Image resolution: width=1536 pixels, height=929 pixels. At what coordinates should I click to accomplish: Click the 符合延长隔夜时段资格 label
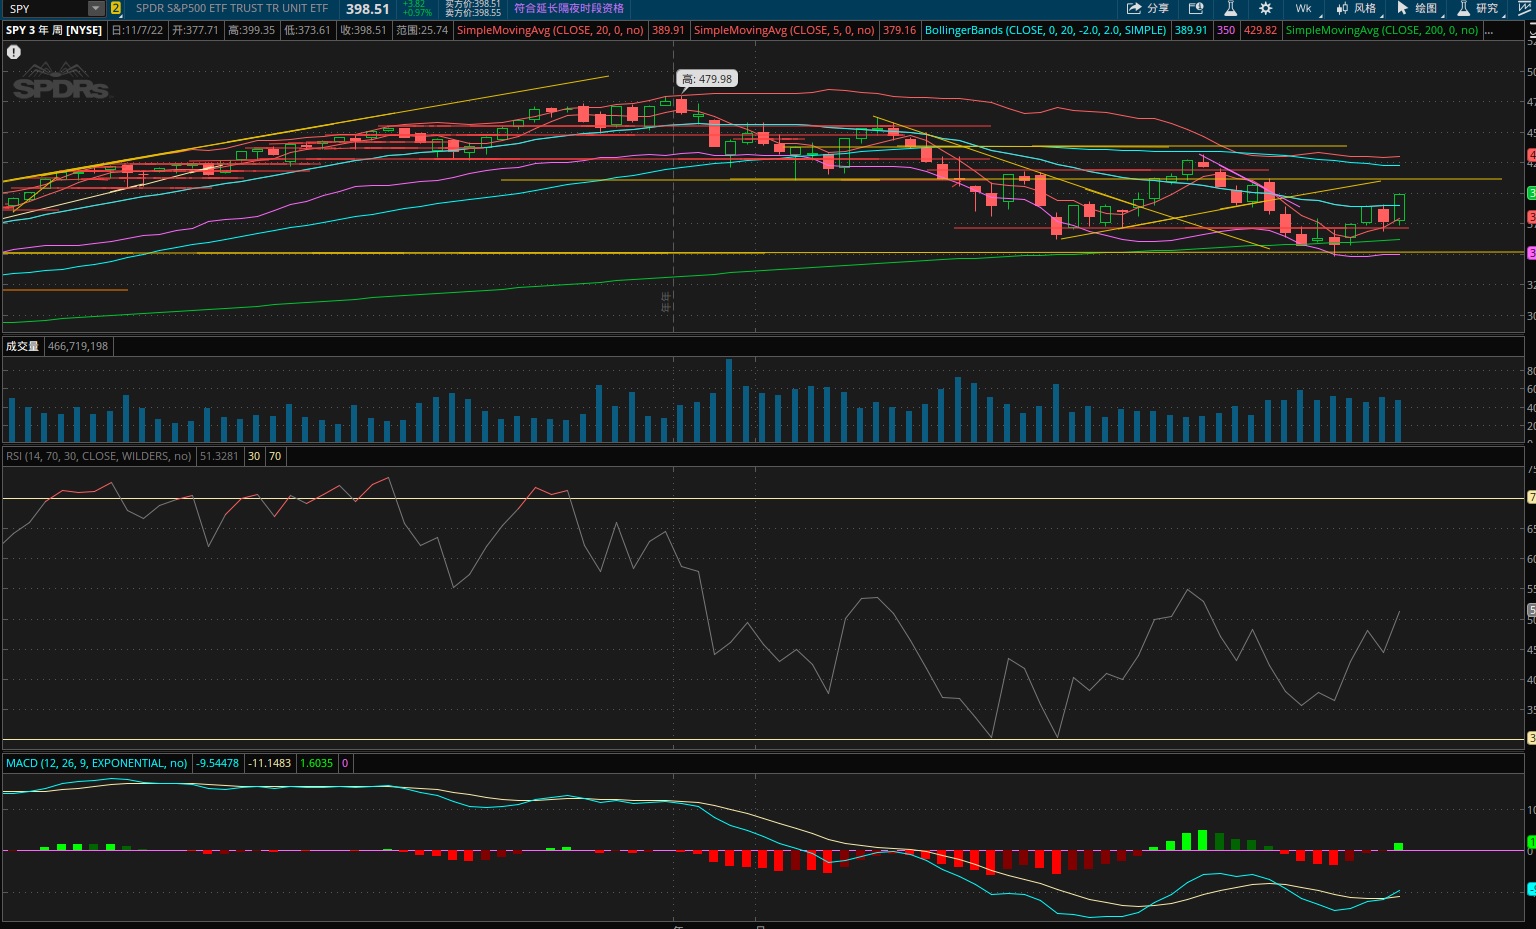pos(569,8)
